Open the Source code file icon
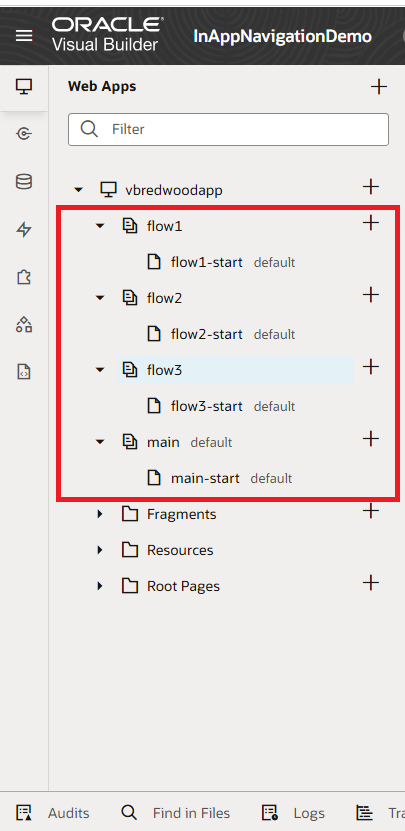Screen dimensions: 405x831 (x=24, y=372)
